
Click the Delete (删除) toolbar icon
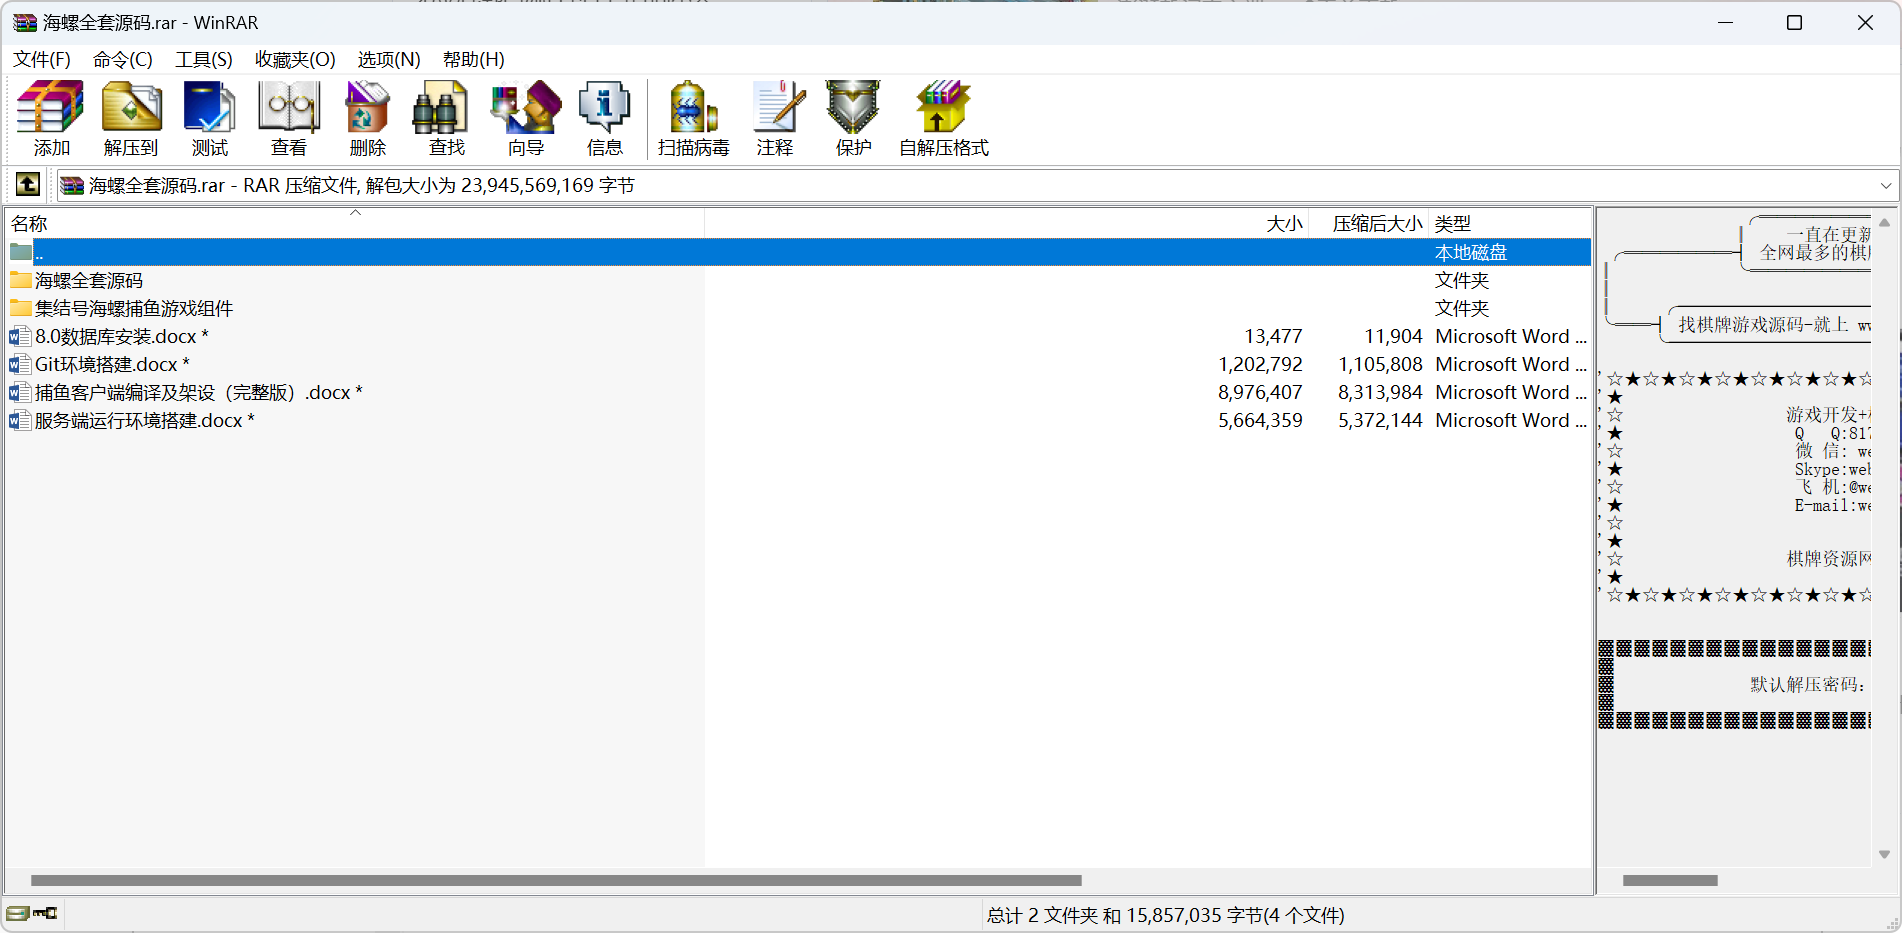point(367,107)
